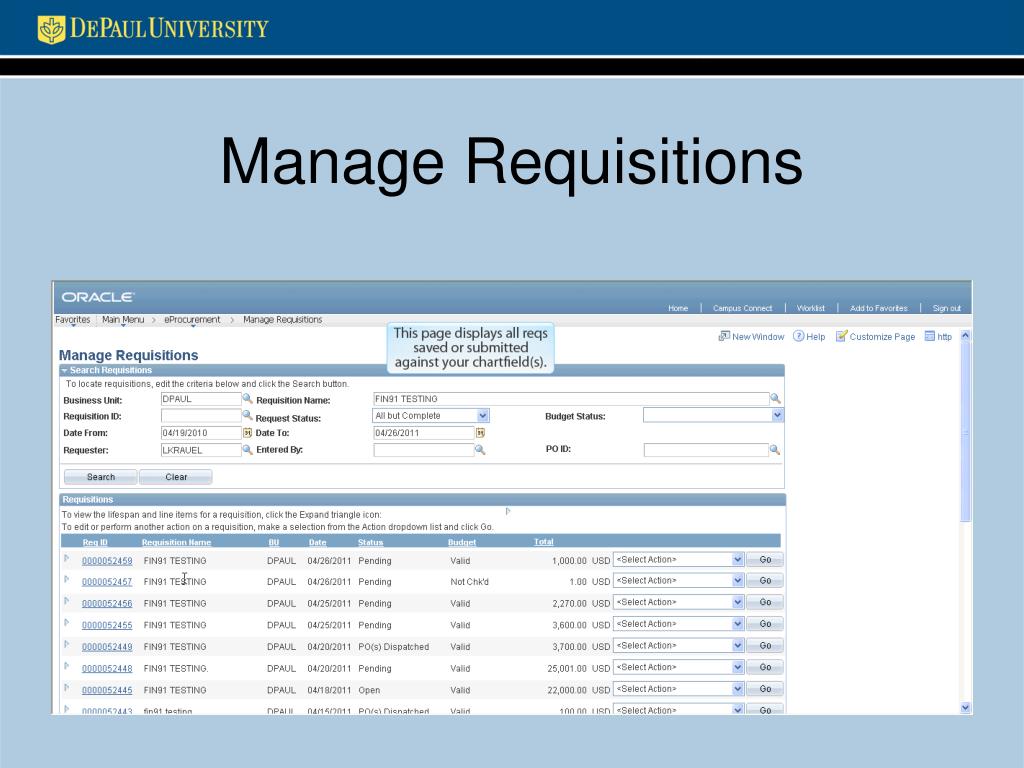Open Requisition ID lookup magnifier
The width and height of the screenshot is (1024, 768).
pyautogui.click(x=248, y=415)
